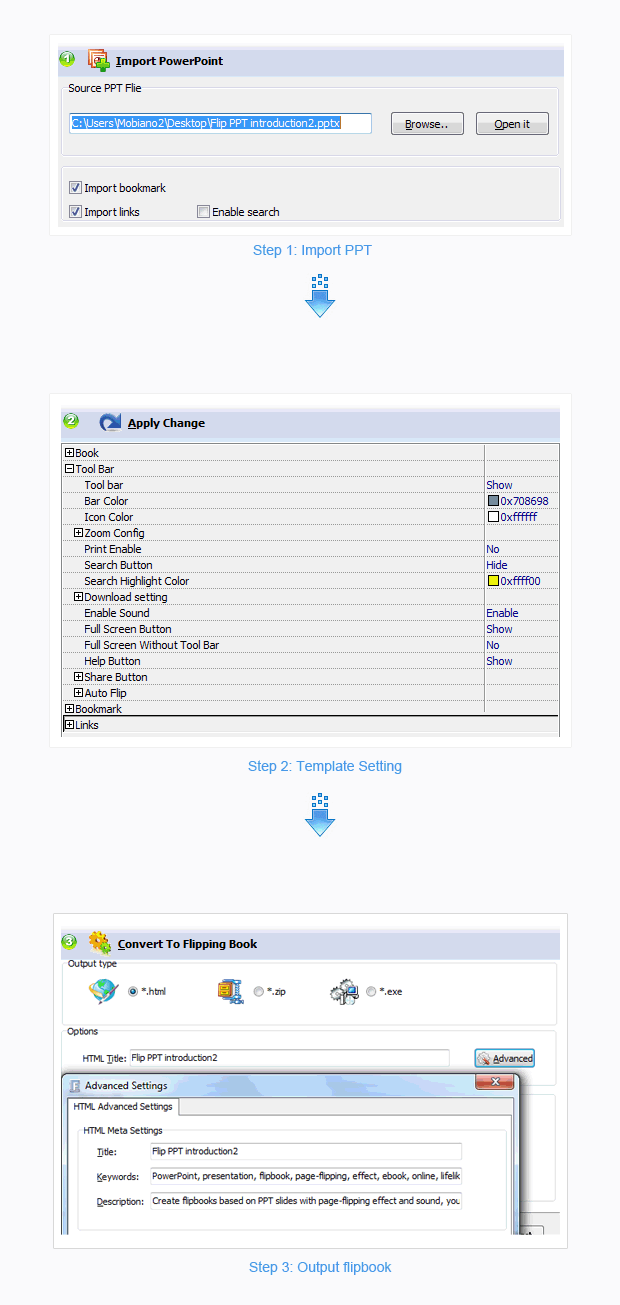Expand the Links tree node

70,725
